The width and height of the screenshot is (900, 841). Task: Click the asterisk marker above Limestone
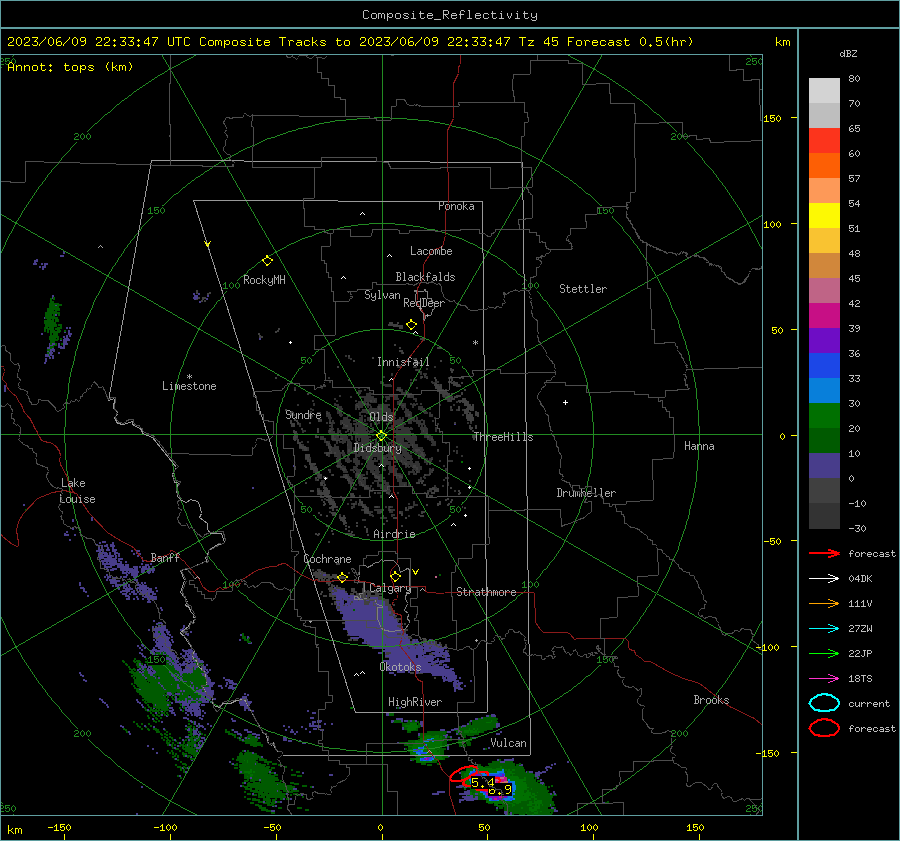click(189, 377)
